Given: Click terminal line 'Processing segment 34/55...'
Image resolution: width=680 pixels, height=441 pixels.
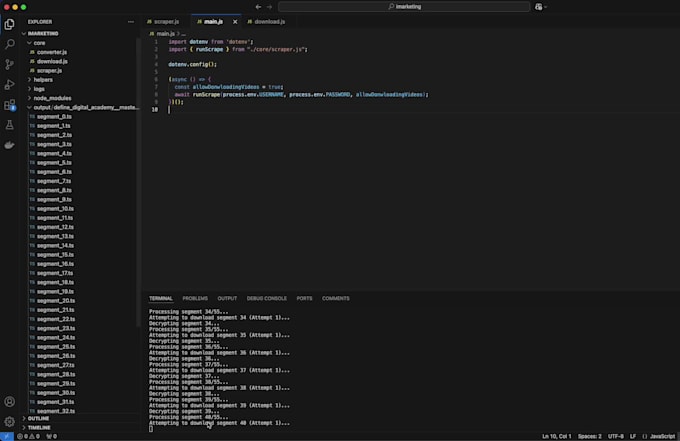Looking at the screenshot, I should pyautogui.click(x=188, y=311).
